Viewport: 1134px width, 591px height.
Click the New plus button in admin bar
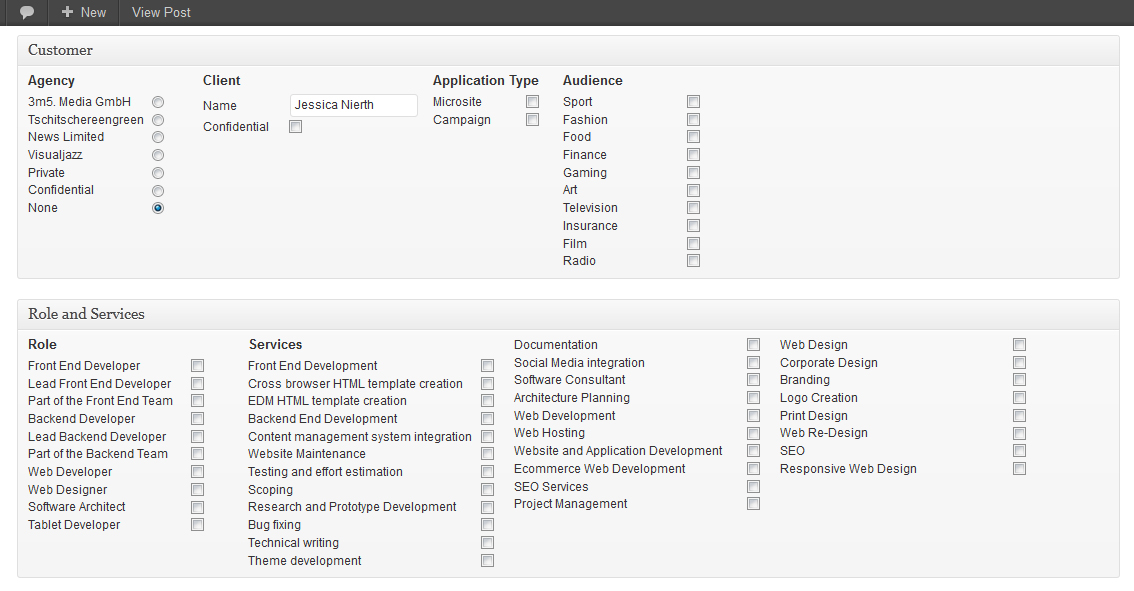83,13
